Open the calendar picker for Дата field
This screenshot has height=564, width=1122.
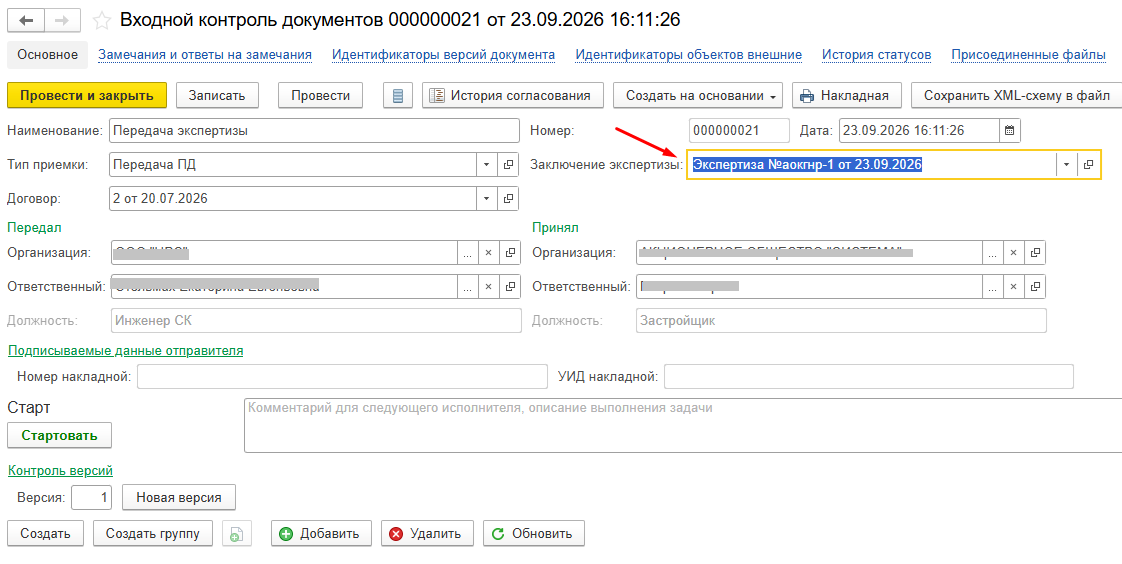coord(1010,130)
